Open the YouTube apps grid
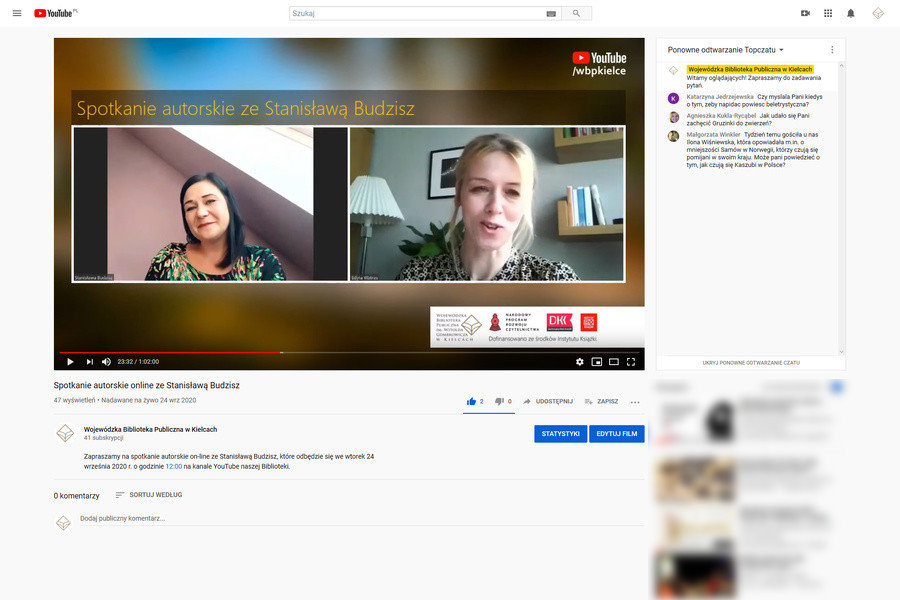Viewport: 900px width, 600px height. click(828, 13)
